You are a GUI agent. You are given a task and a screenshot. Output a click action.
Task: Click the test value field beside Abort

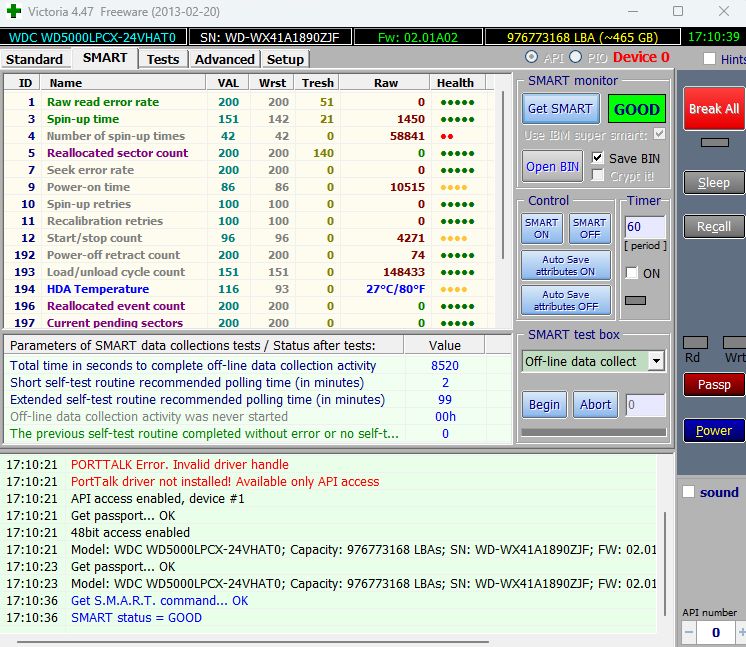coord(645,405)
